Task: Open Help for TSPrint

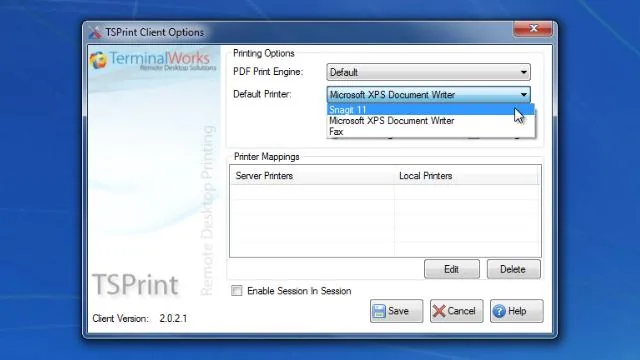Action: click(516, 311)
